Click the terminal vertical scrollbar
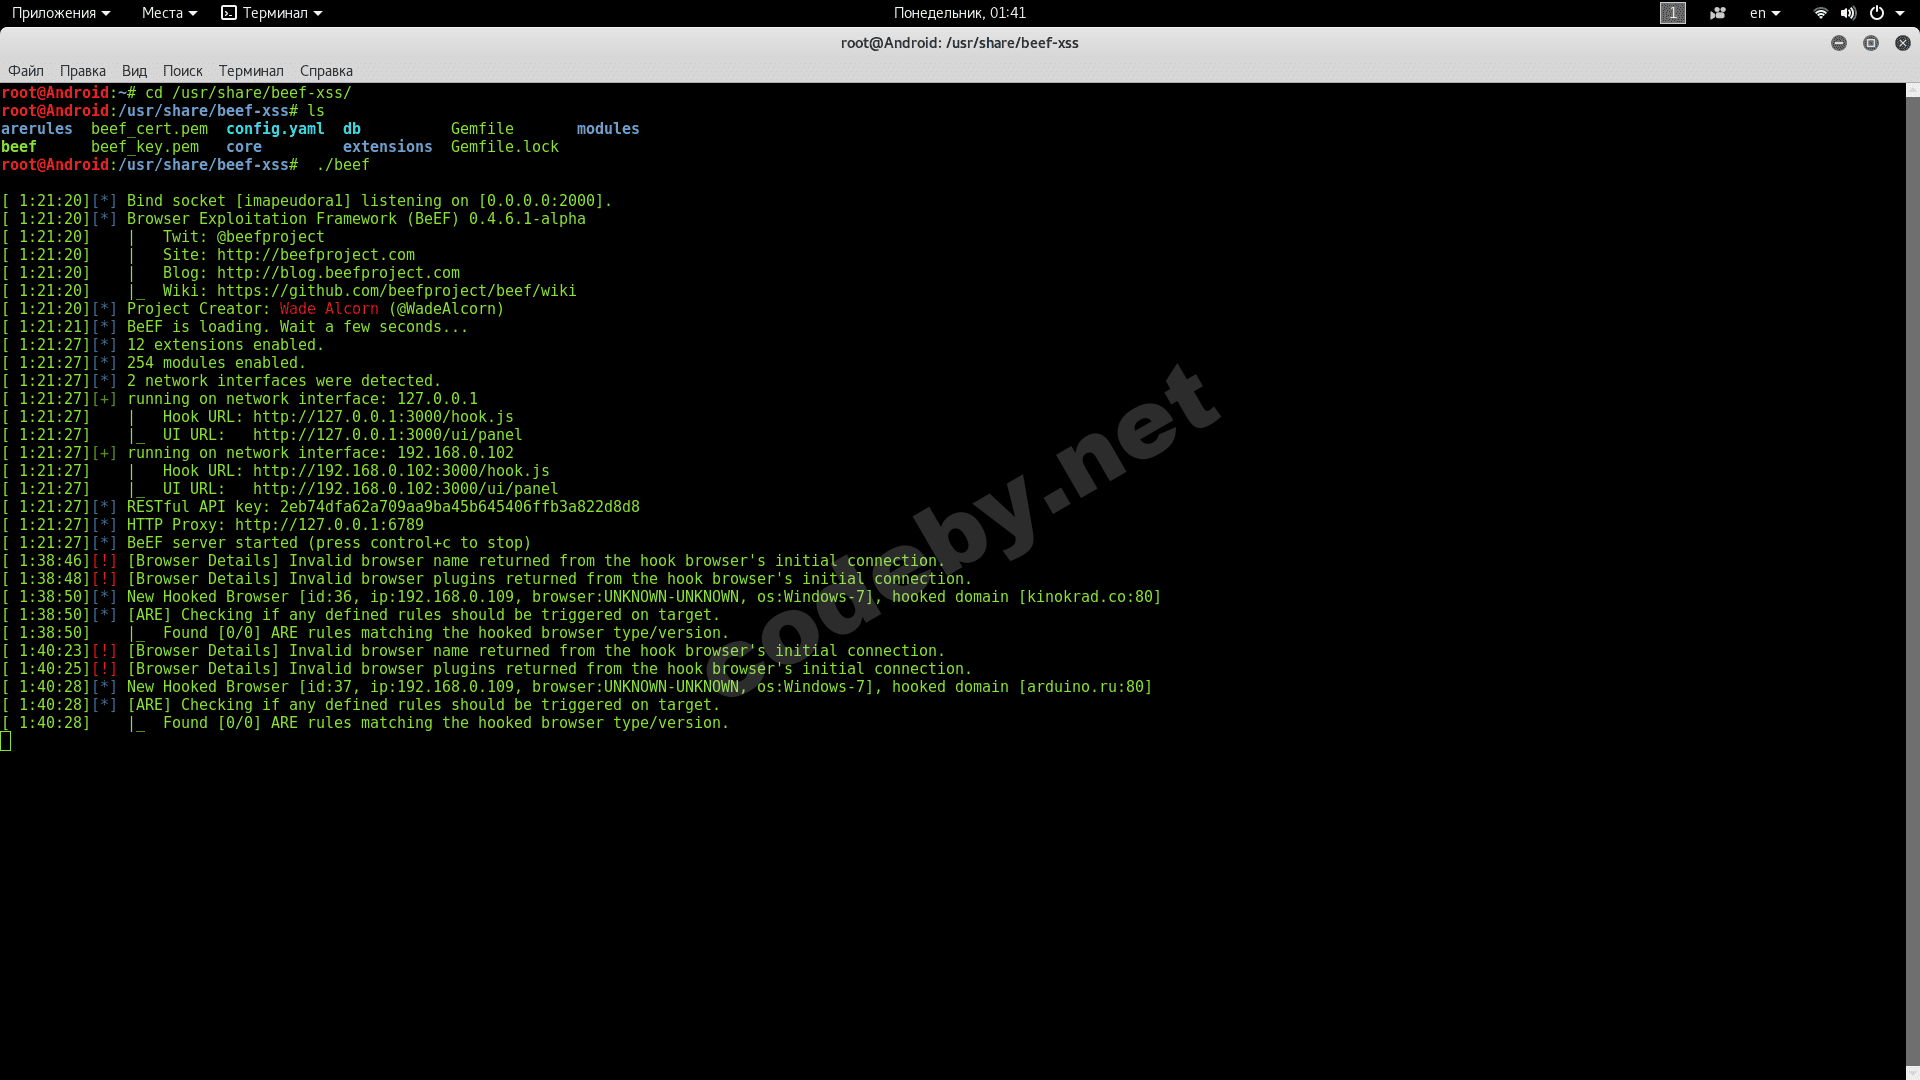The width and height of the screenshot is (1920, 1080). point(1912,580)
